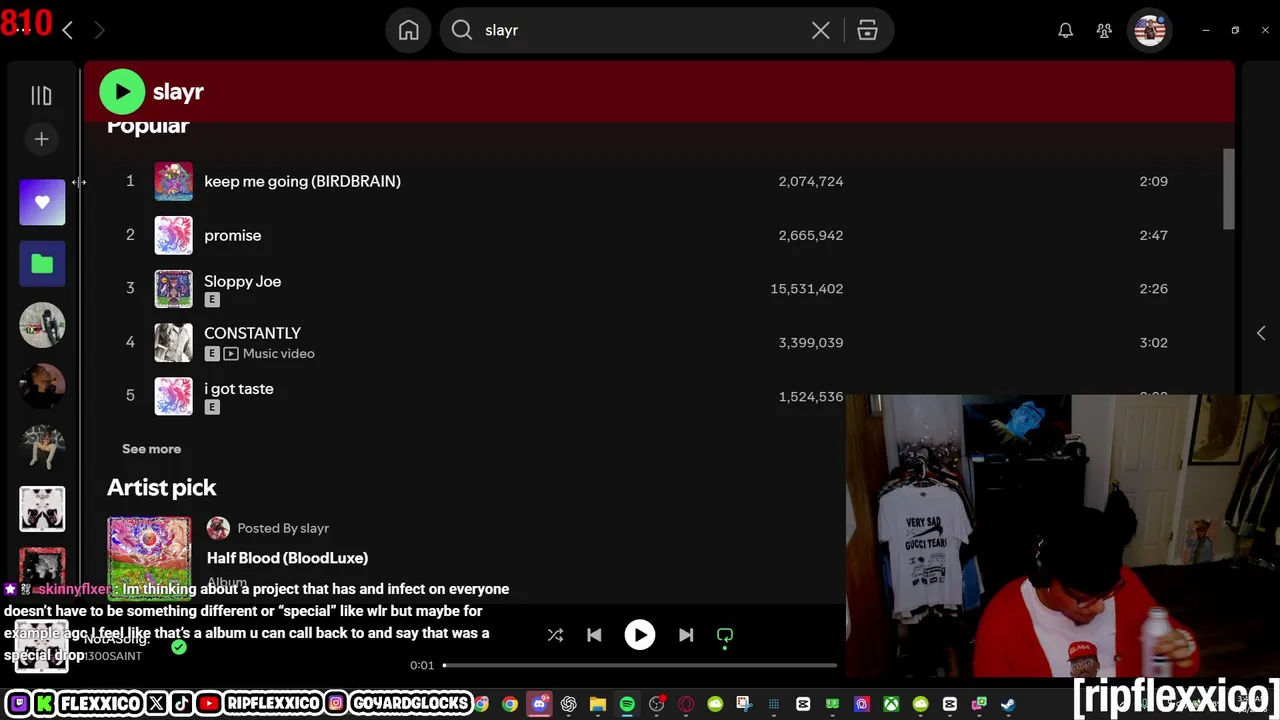Image resolution: width=1280 pixels, height=720 pixels.
Task: Select the track 'CONSTANTLY'
Action: pos(252,333)
